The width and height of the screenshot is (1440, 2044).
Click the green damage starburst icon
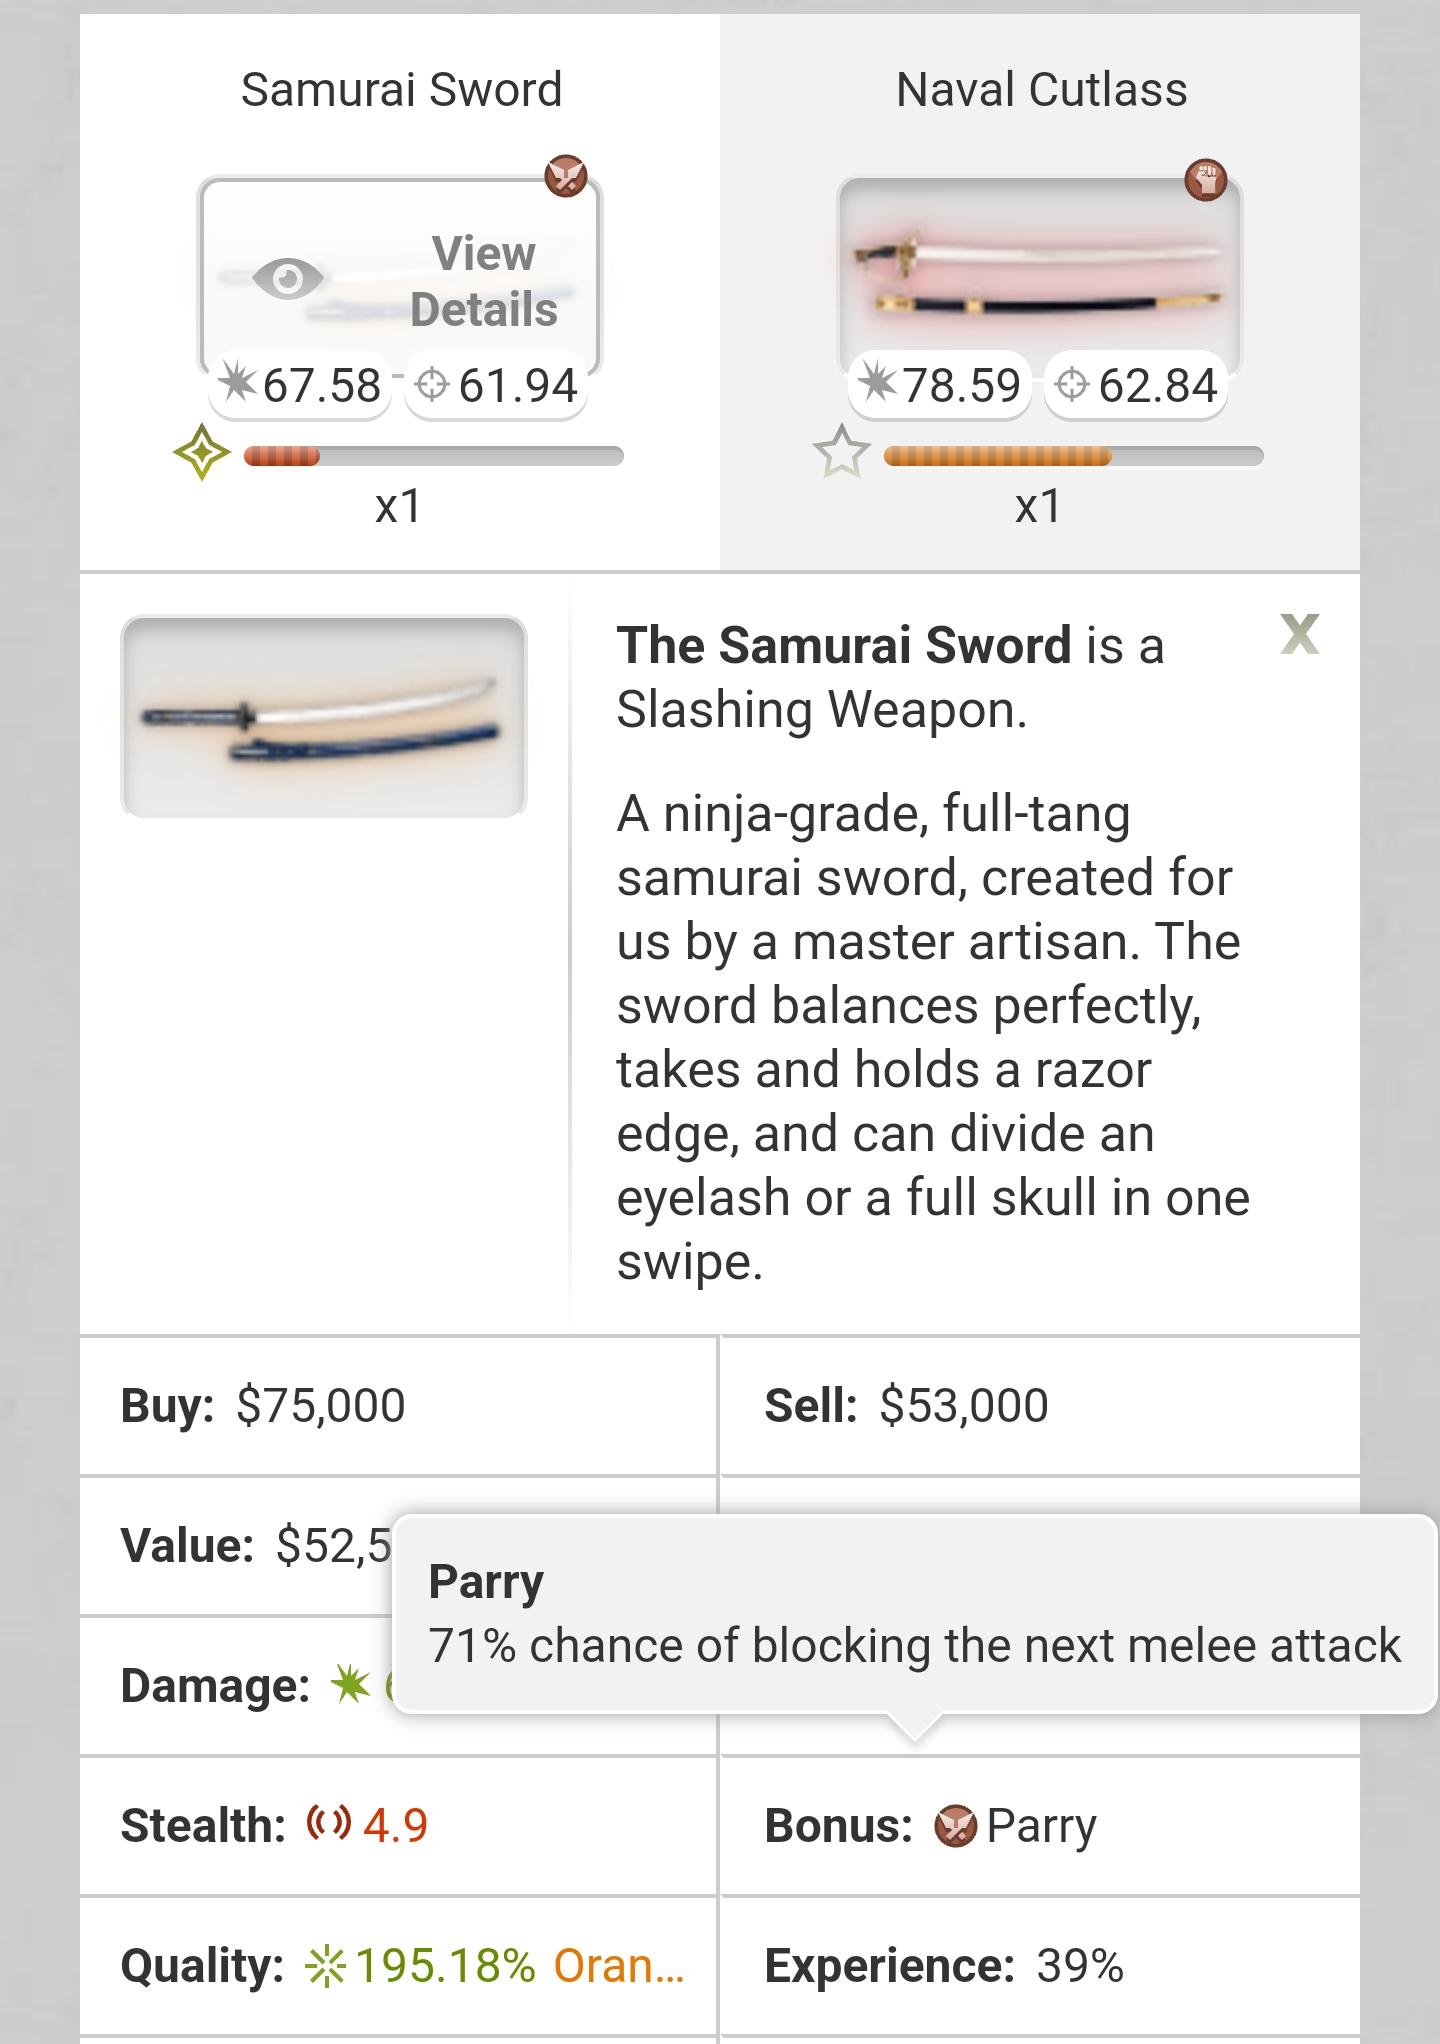pos(350,1684)
